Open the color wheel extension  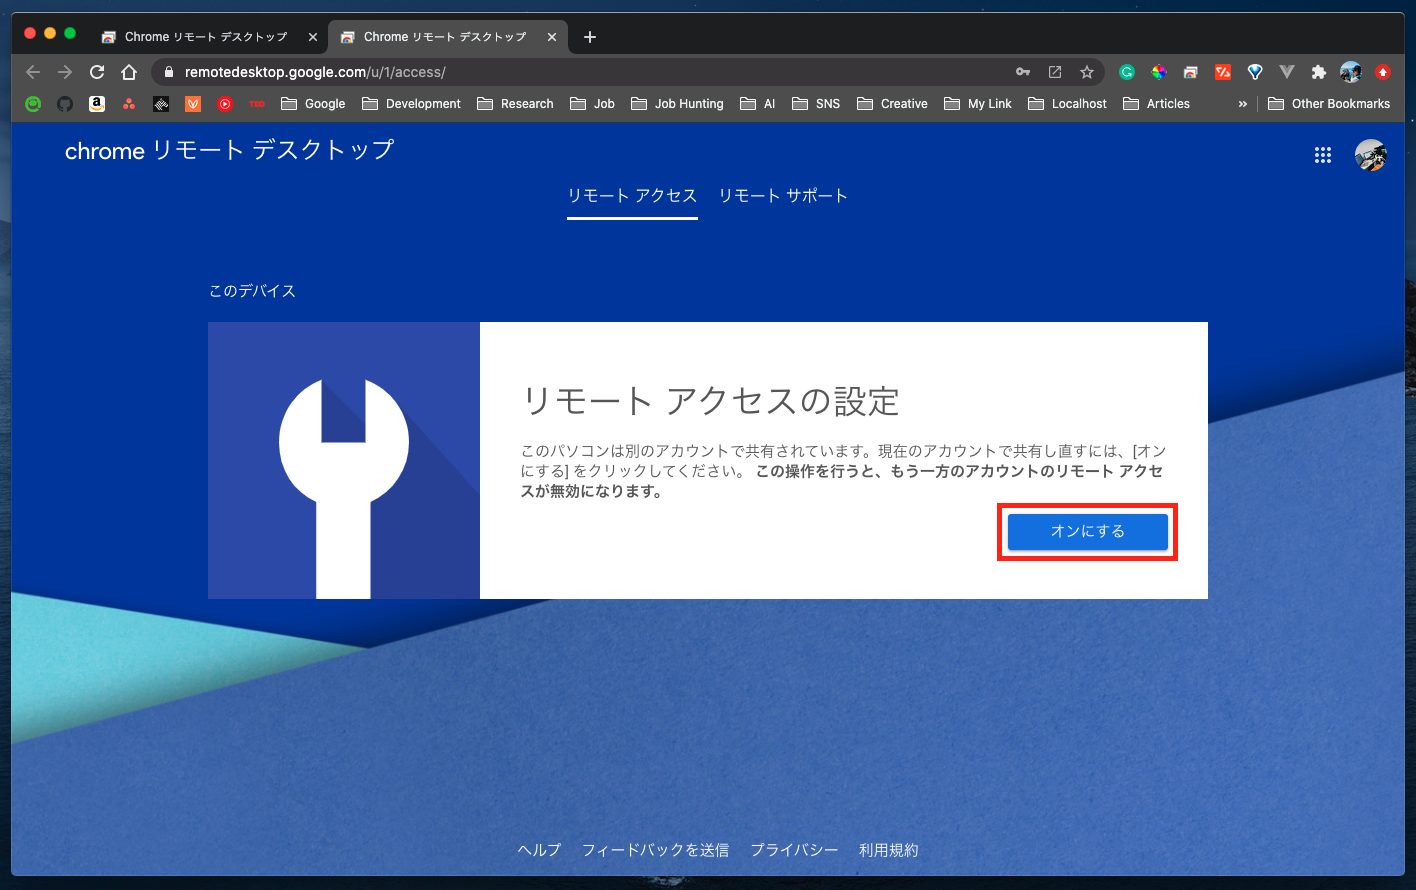[1159, 72]
